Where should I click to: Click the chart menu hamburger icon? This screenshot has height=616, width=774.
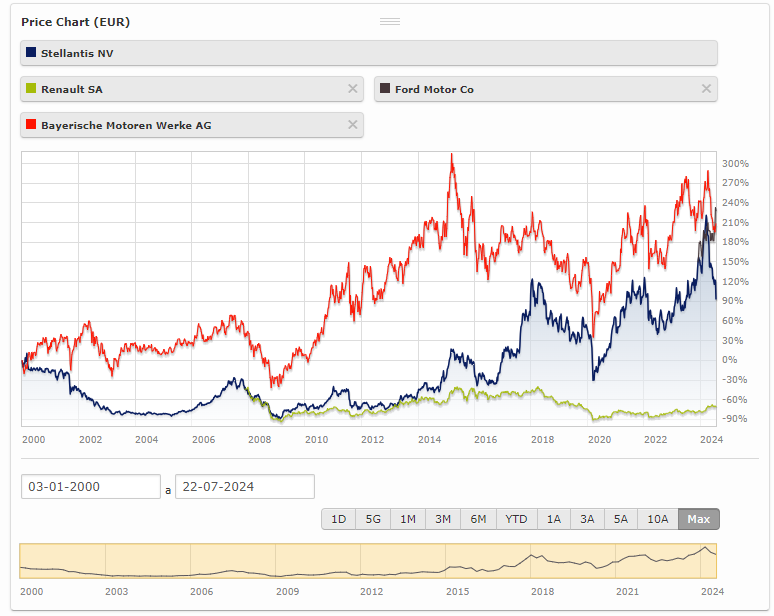click(390, 21)
